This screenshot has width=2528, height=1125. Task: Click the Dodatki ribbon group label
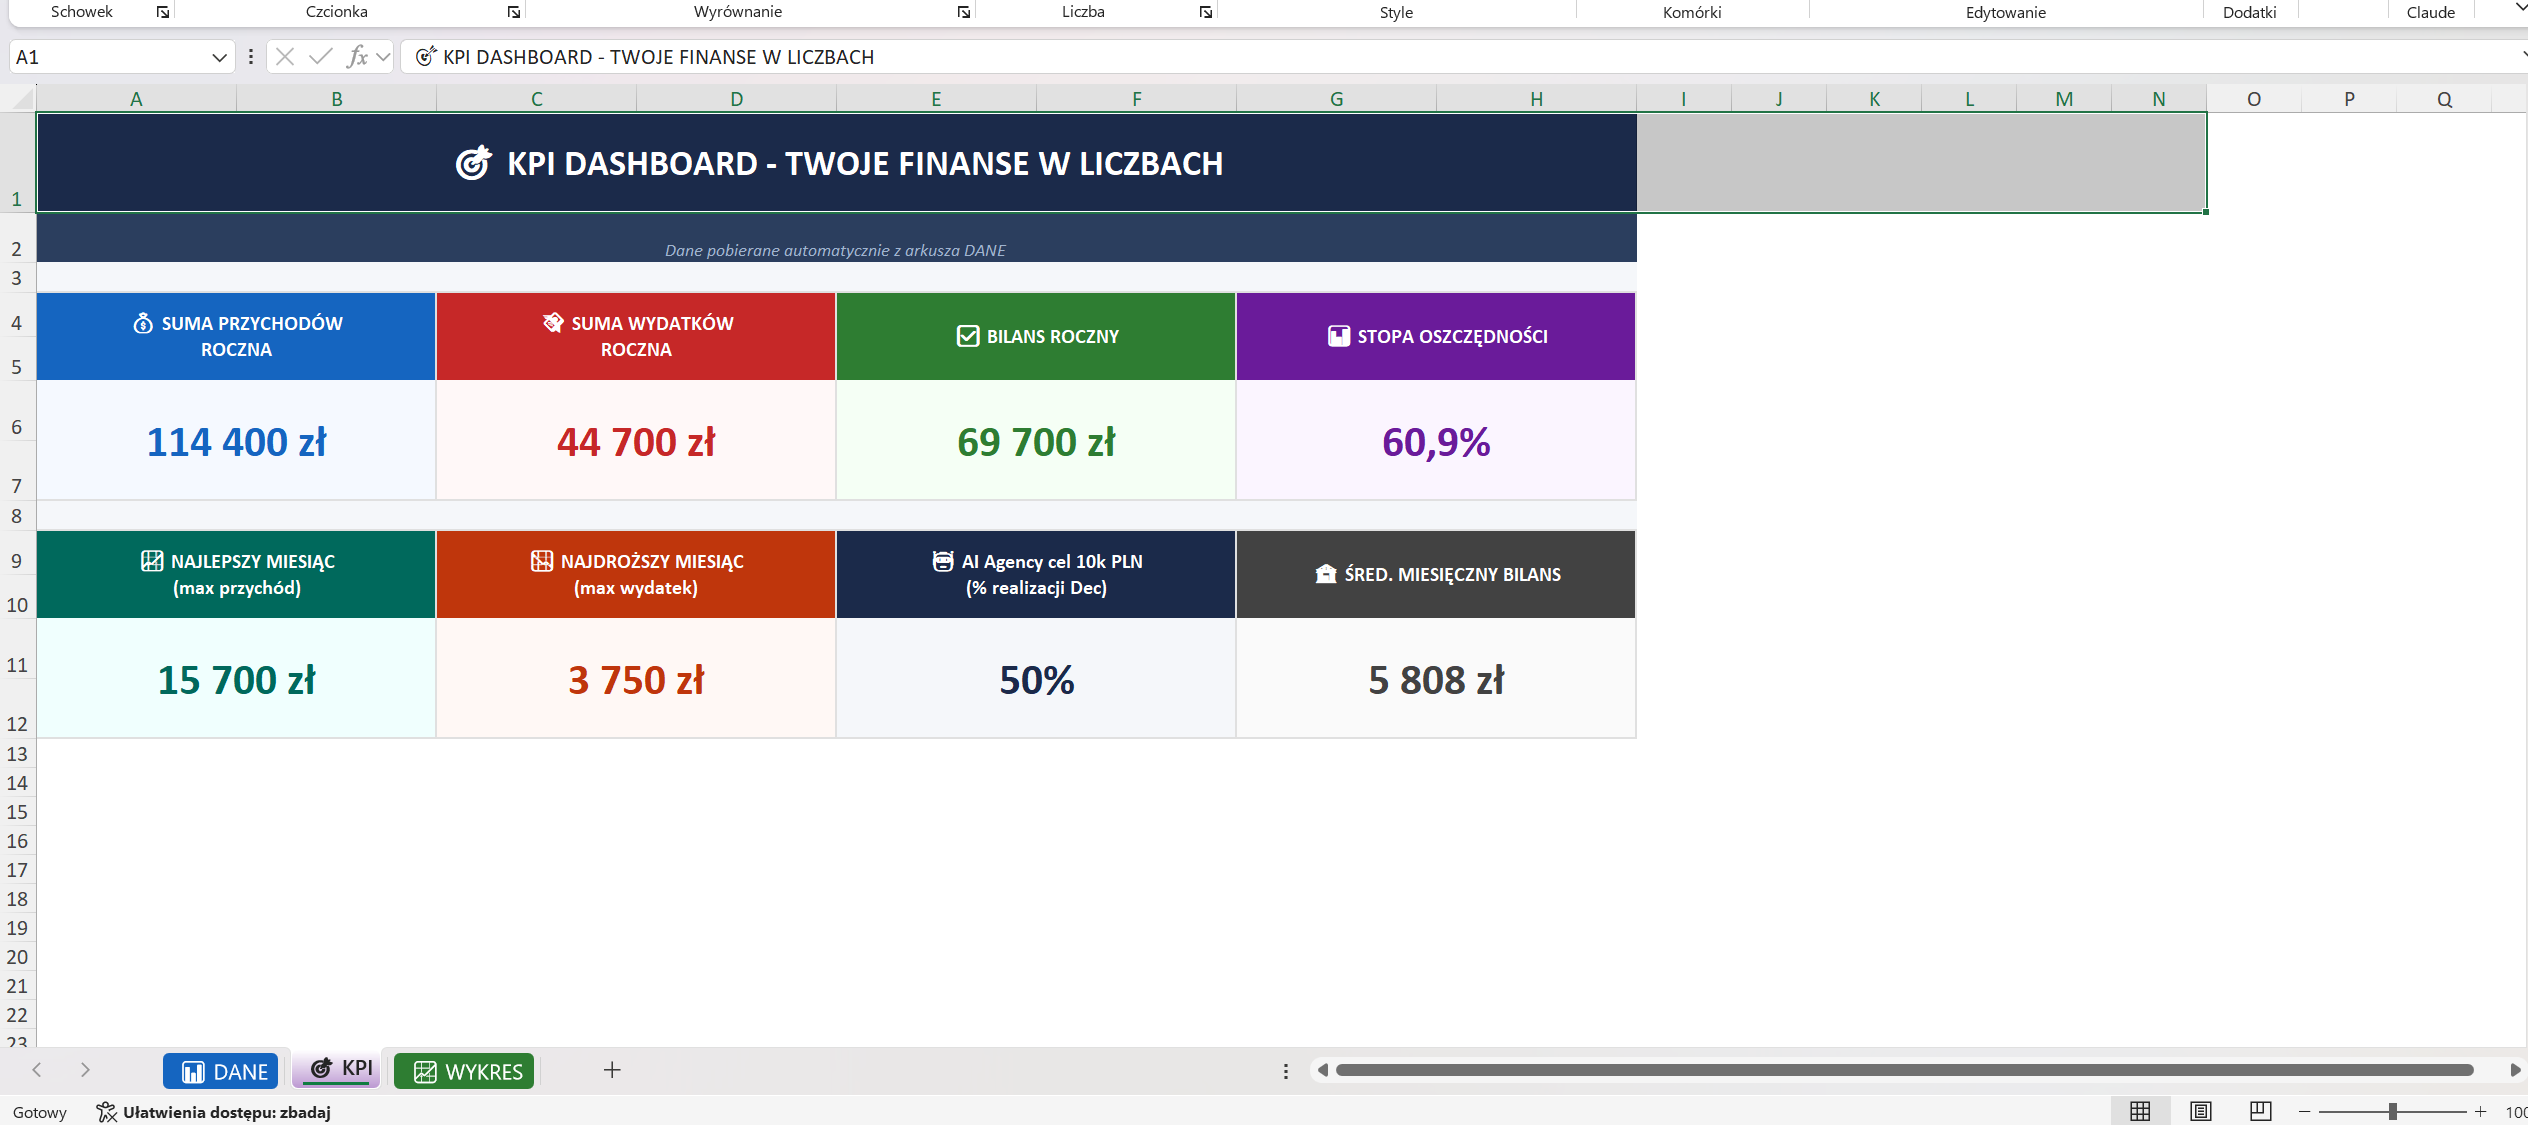(x=2249, y=12)
